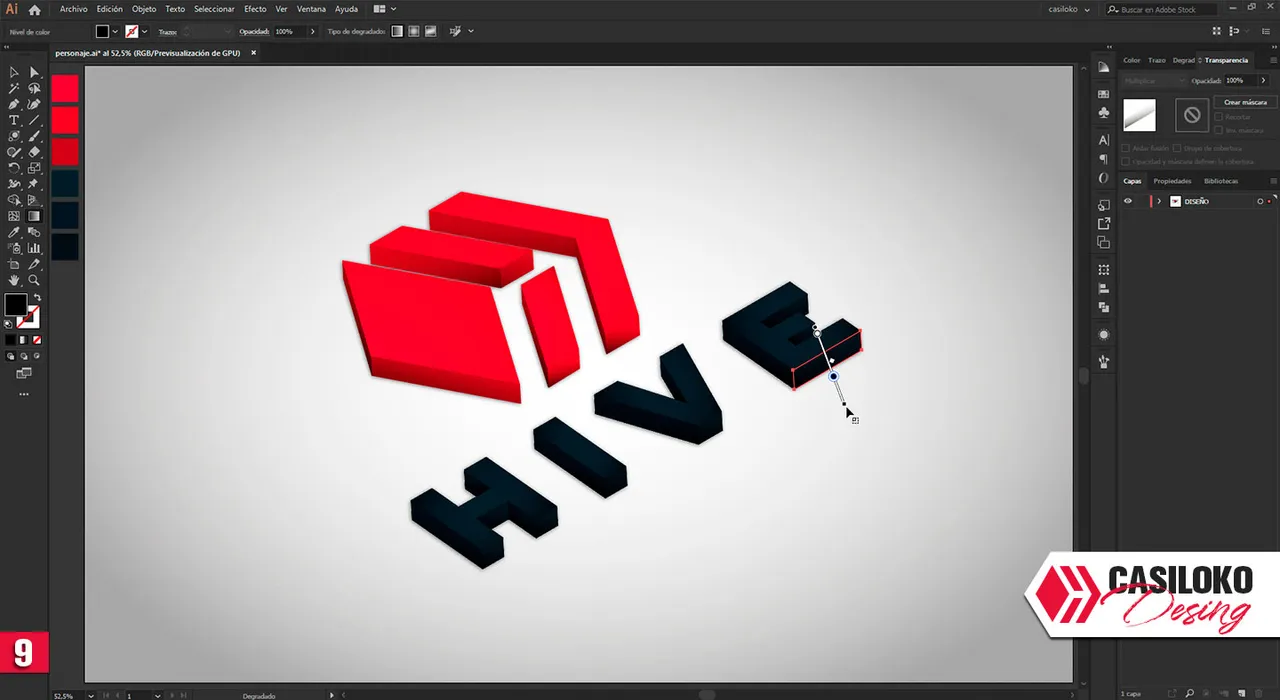Select the Paintbrush tool
The width and height of the screenshot is (1280, 700).
click(34, 136)
